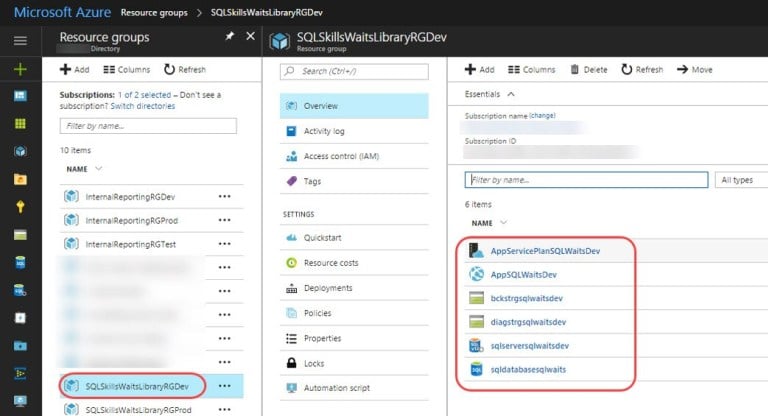The height and width of the screenshot is (416, 768).
Task: Open the hamburger menu in sidebar
Action: [x=20, y=40]
